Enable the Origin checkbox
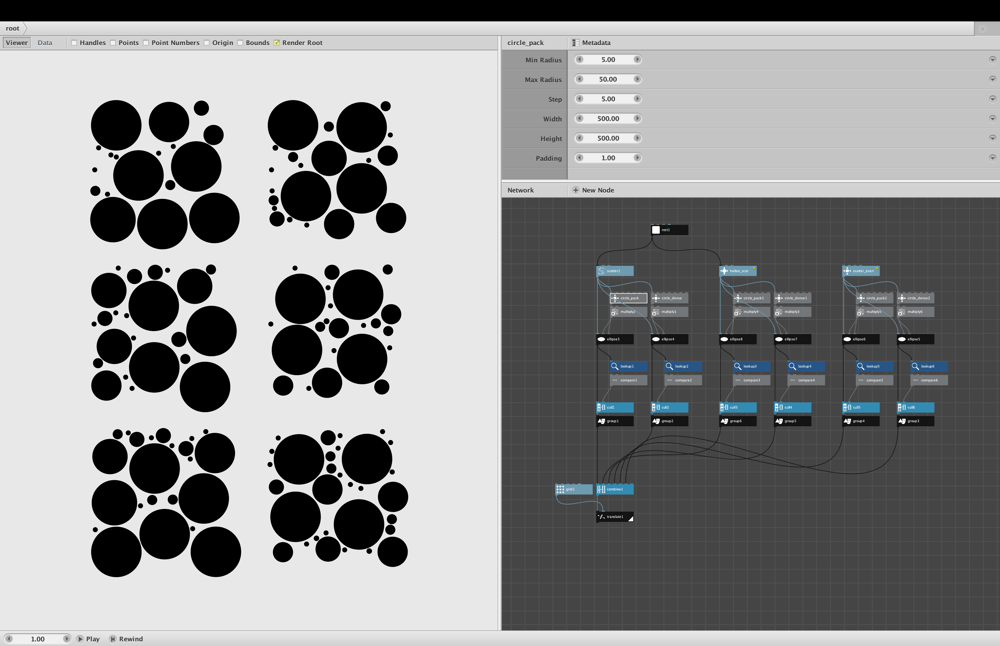 [207, 43]
